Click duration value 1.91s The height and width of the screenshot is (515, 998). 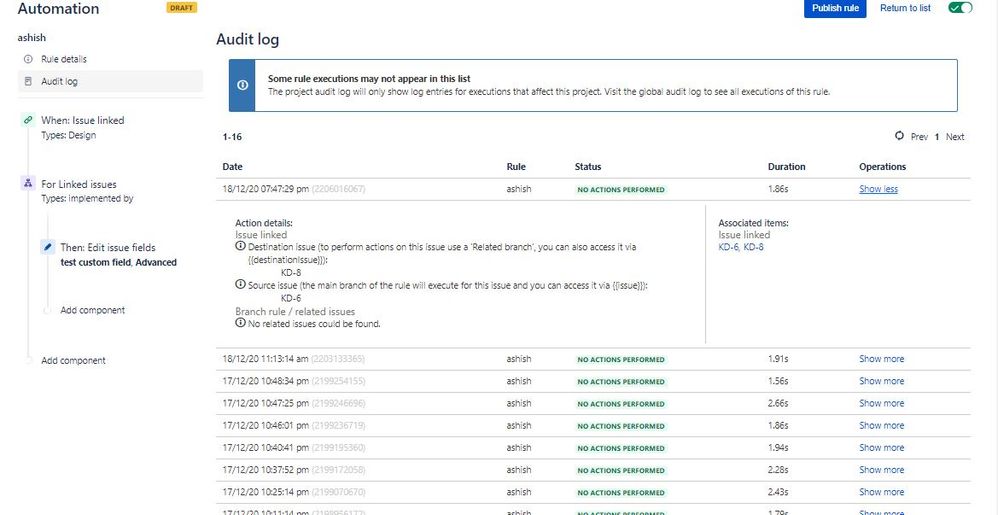[x=778, y=359]
